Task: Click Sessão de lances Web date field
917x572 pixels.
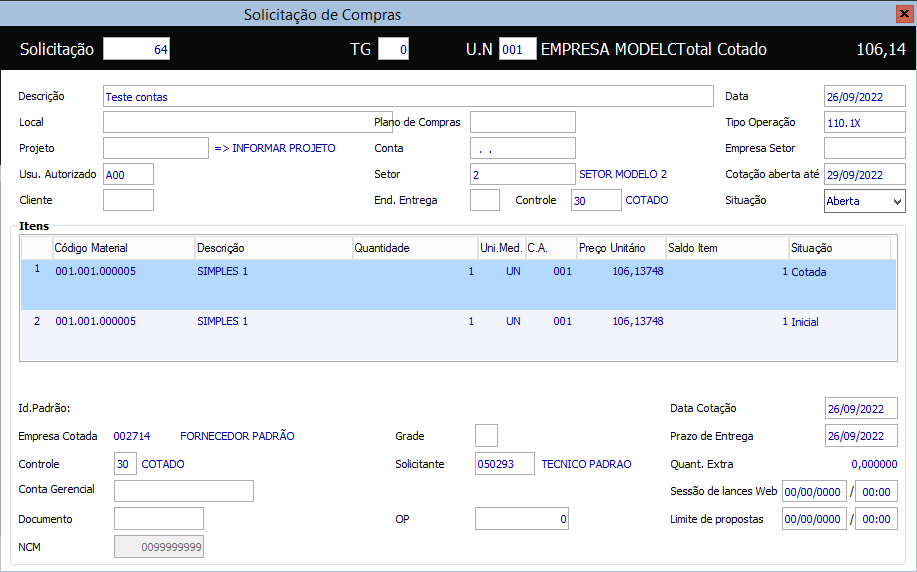Action: [814, 492]
